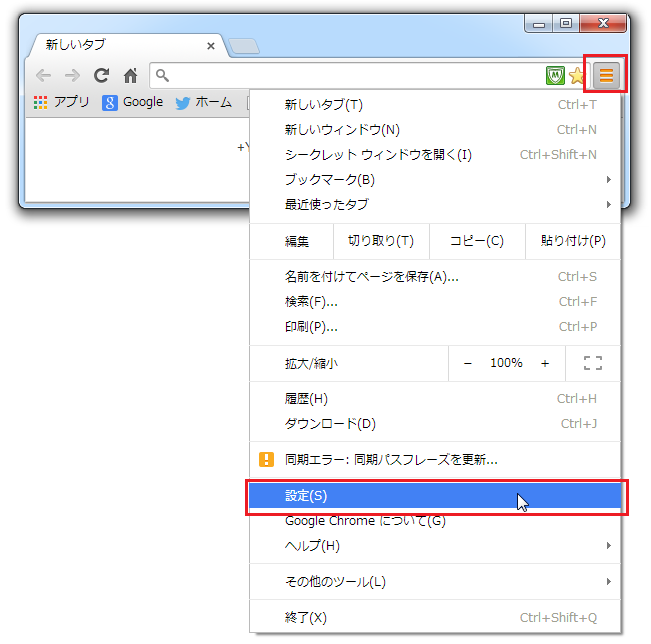
Task: Click the コピー(C) button
Action: (x=477, y=241)
